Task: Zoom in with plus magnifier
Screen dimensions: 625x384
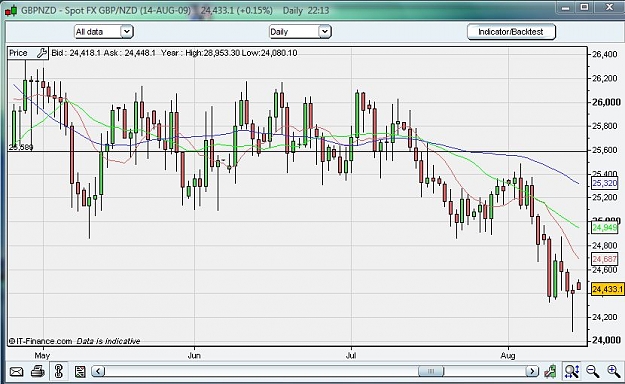Action: pyautogui.click(x=613, y=372)
